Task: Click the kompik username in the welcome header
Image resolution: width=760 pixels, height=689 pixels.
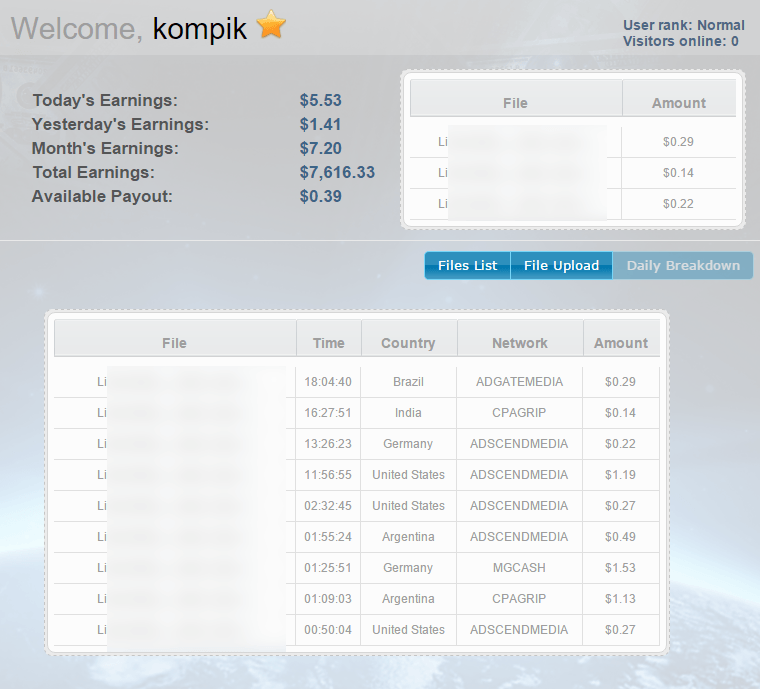Action: 200,28
